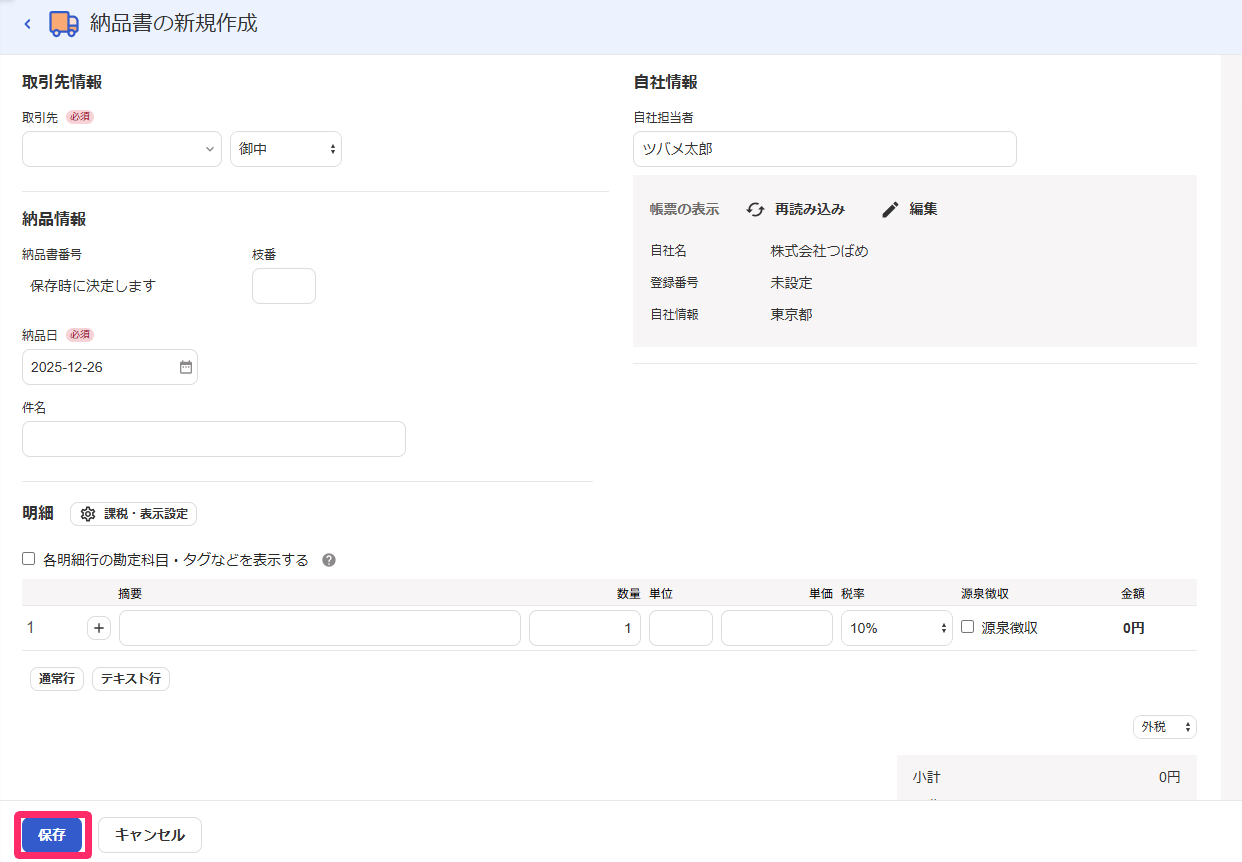Image resolution: width=1242 pixels, height=862 pixels.
Task: Click the delivery truck icon in header
Action: [64, 24]
